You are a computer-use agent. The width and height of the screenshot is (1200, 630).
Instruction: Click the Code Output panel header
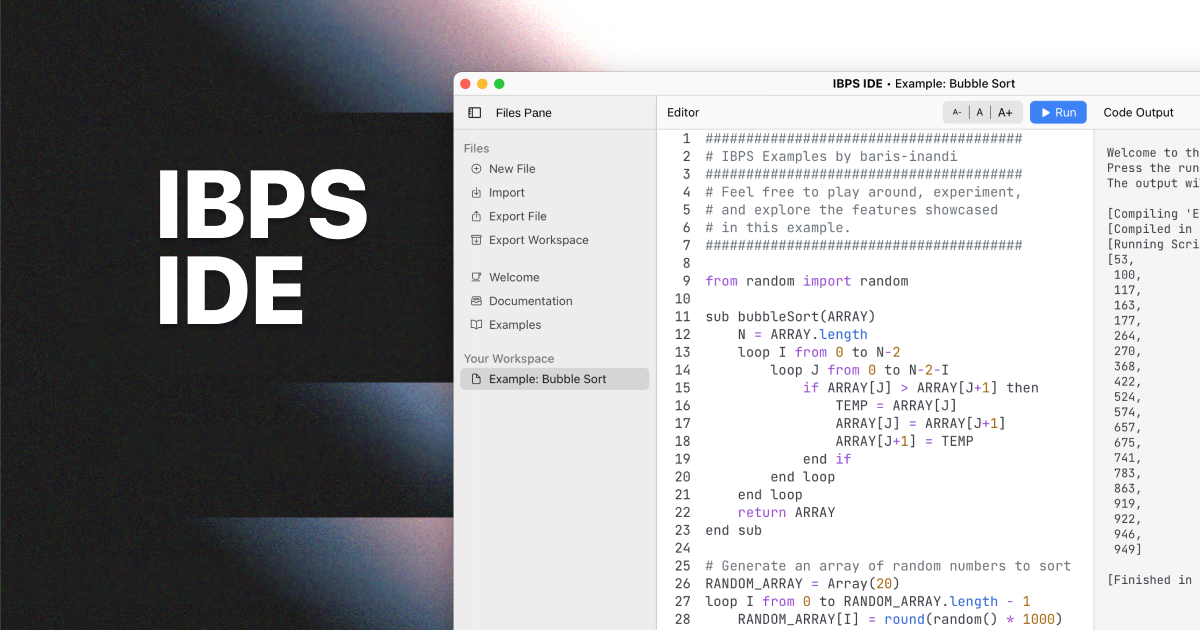[1138, 113]
